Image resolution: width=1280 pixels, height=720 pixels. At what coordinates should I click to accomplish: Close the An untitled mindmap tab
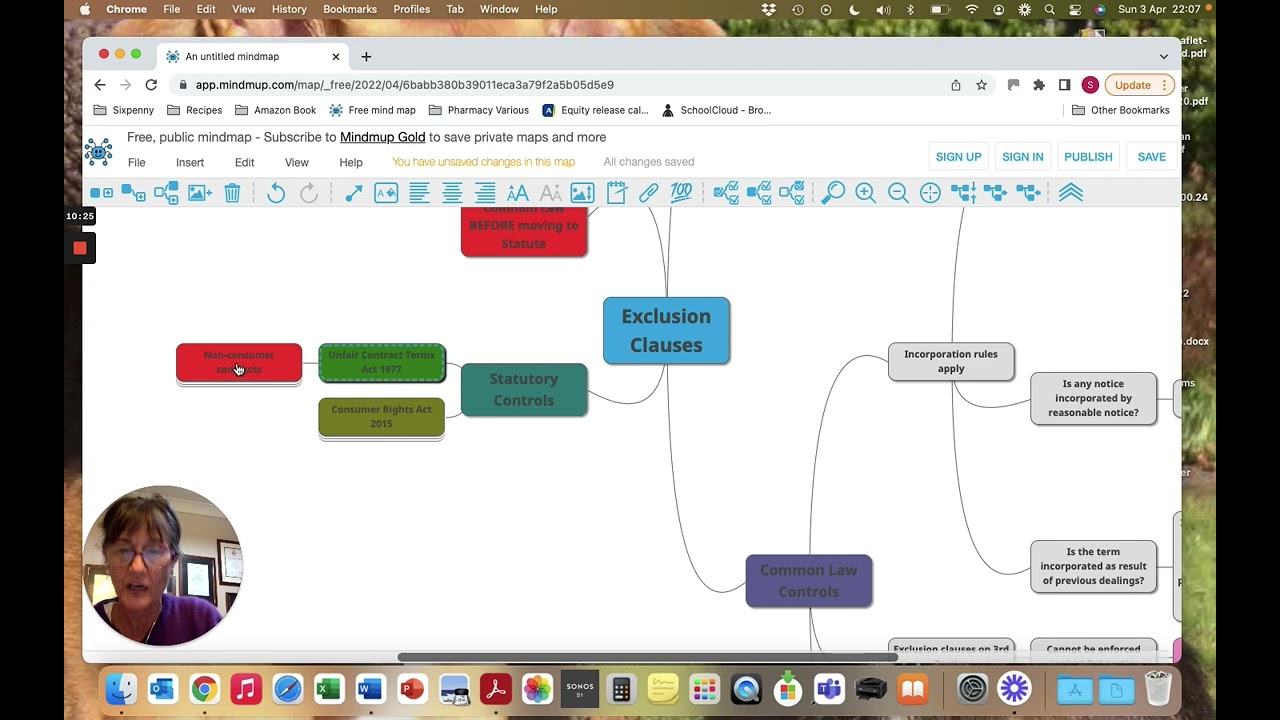(336, 56)
